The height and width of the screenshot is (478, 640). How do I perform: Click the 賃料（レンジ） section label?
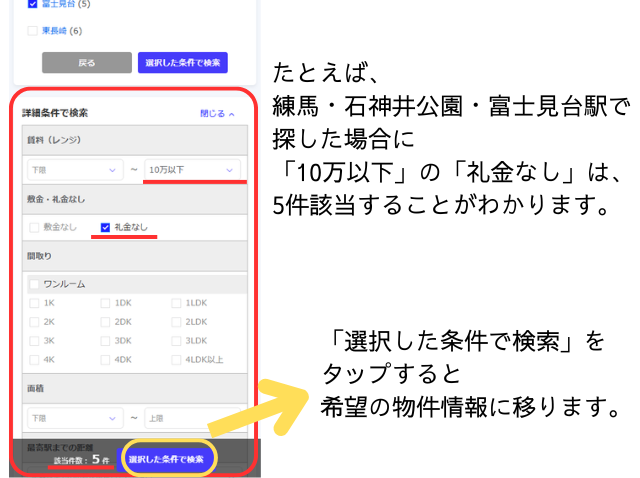click(54, 140)
